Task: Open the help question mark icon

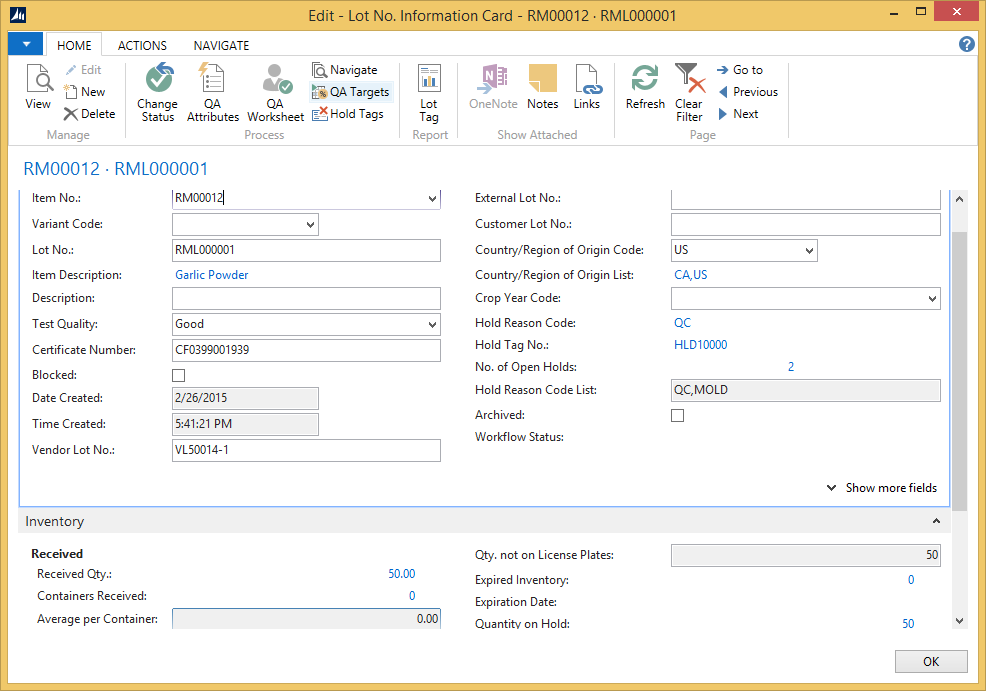Action: pyautogui.click(x=966, y=44)
